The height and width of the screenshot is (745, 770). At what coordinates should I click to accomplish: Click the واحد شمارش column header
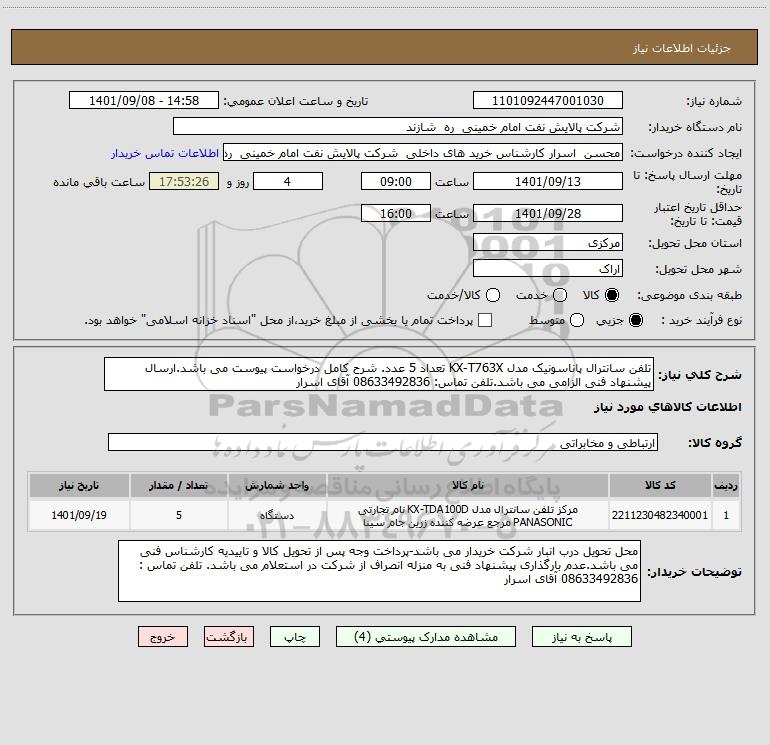click(x=277, y=486)
